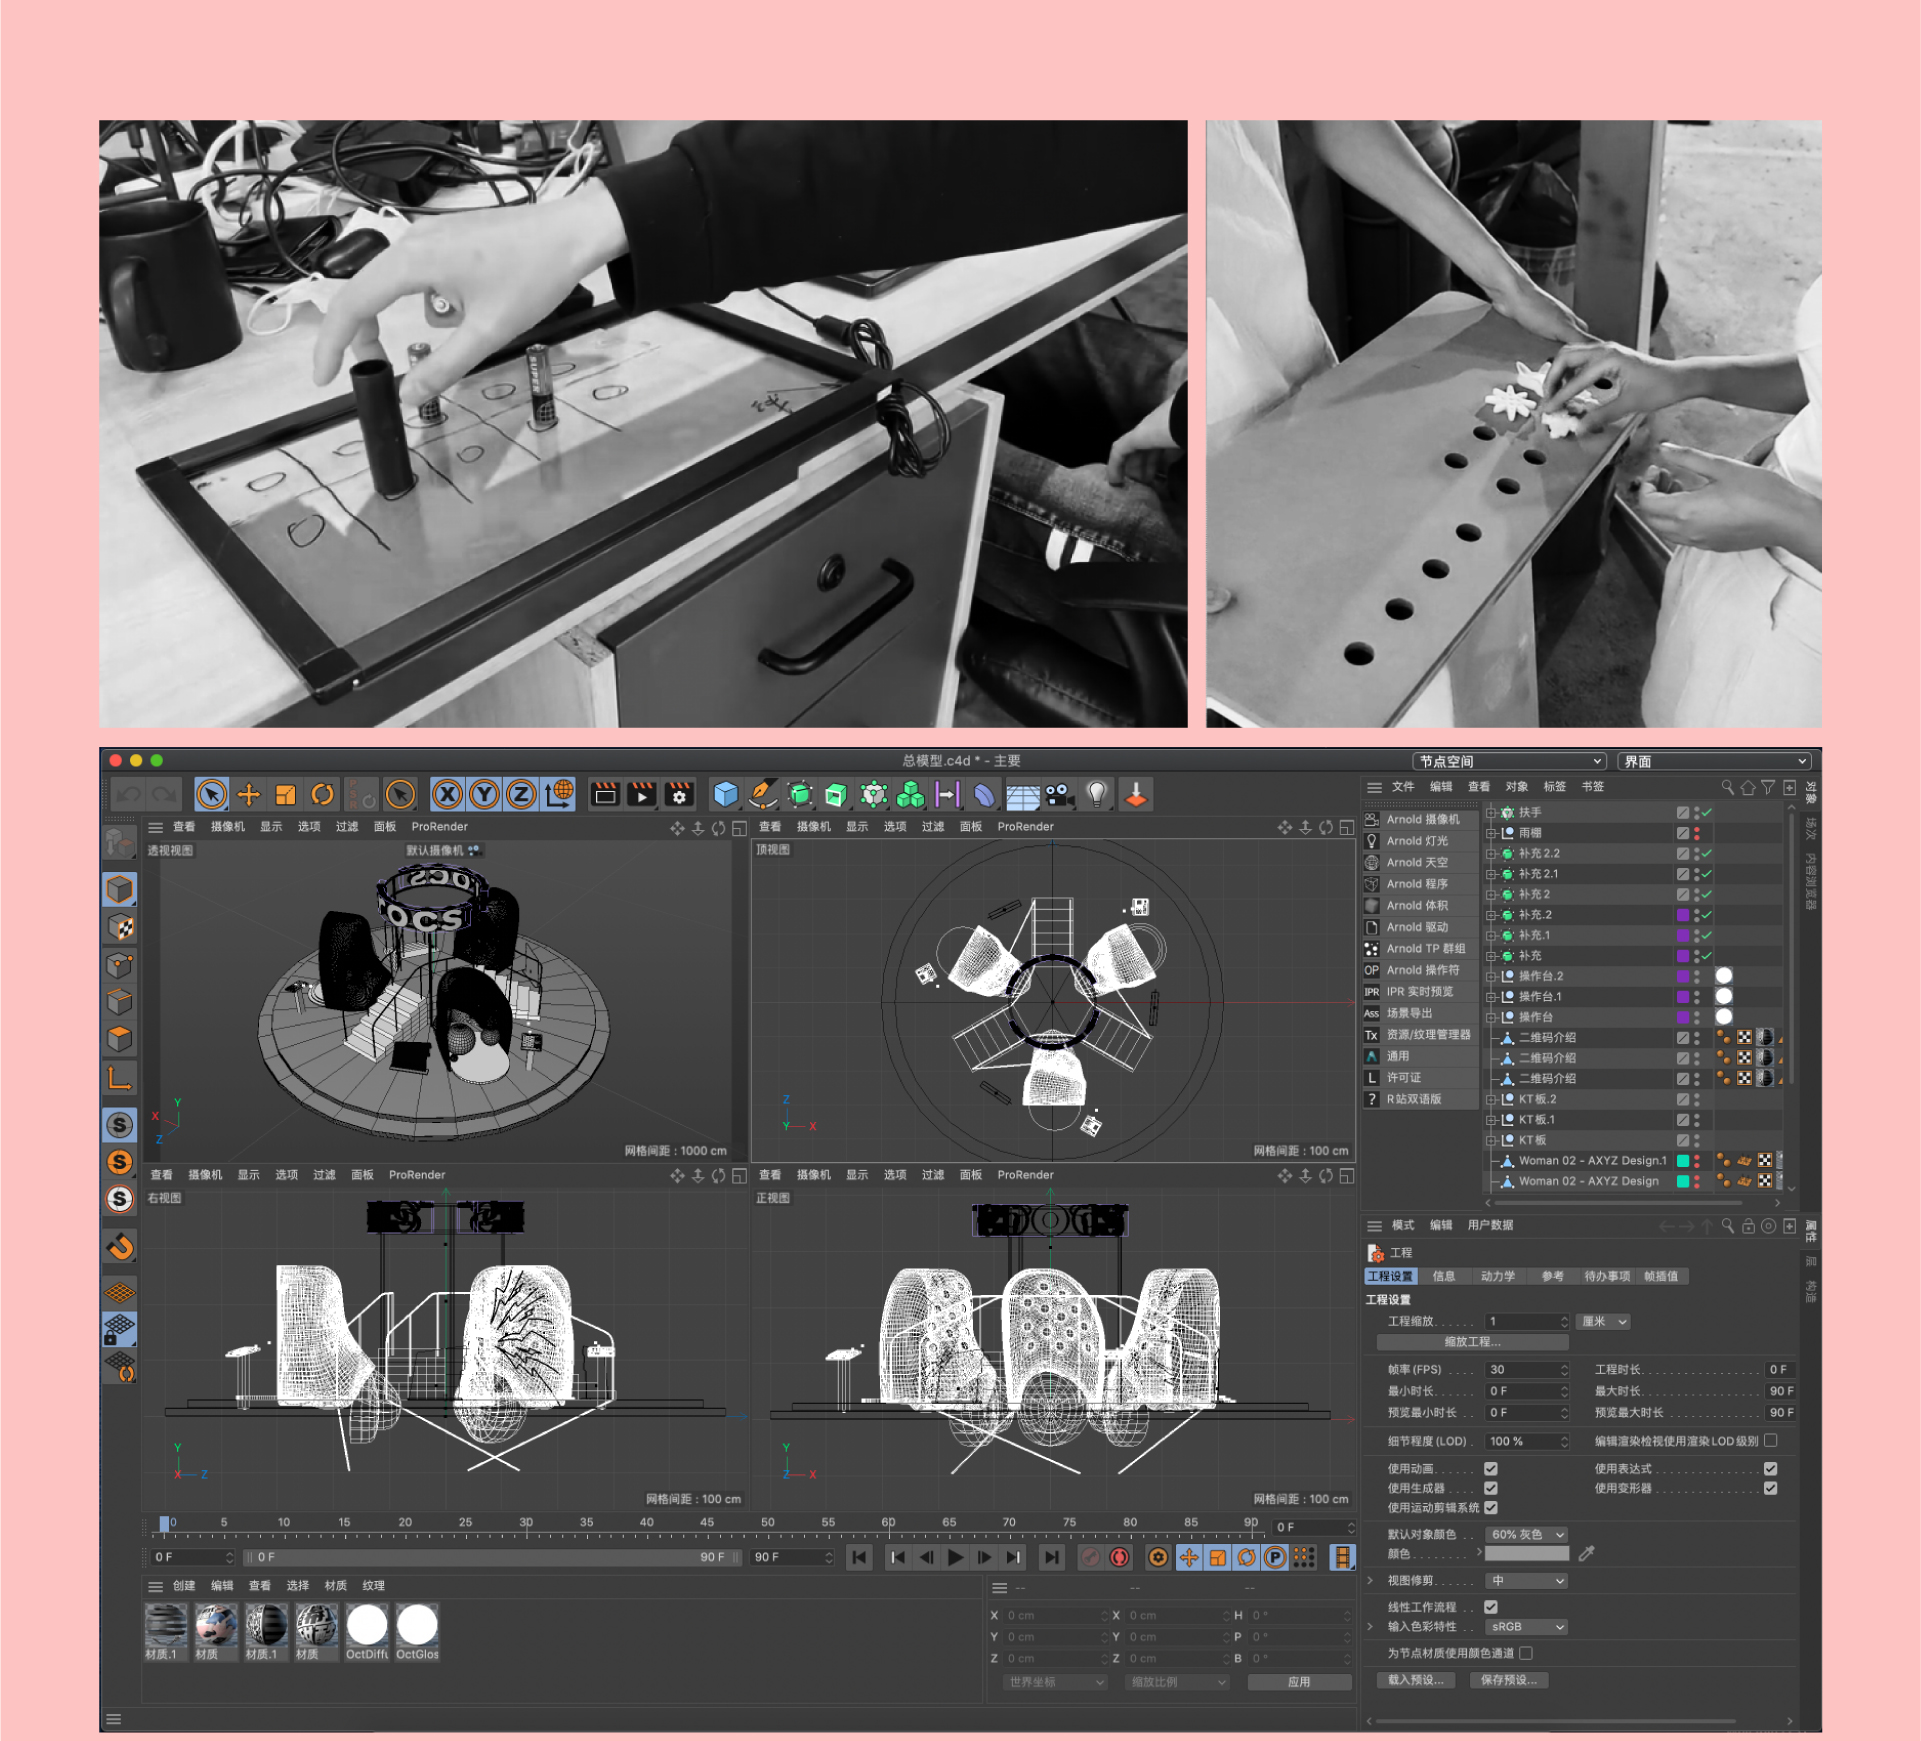
Task: Click the Light bulb object icon
Action: [x=1097, y=795]
